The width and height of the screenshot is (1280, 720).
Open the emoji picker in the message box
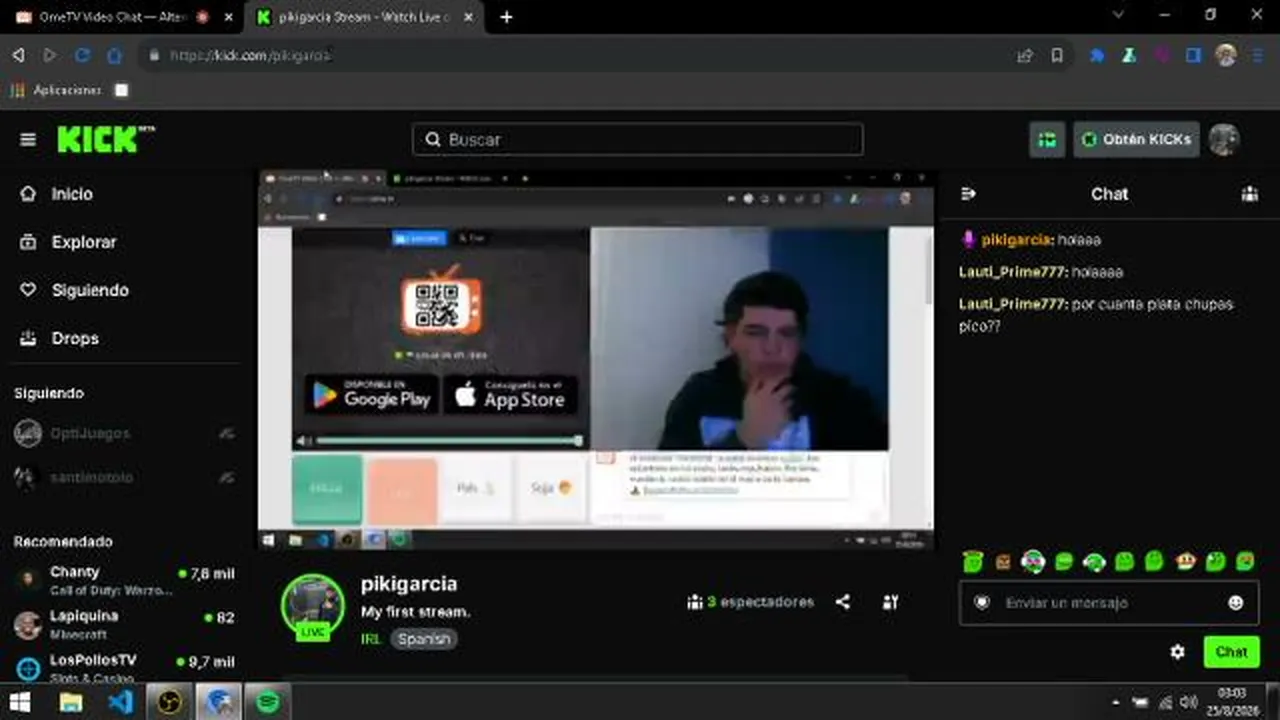pyautogui.click(x=1236, y=603)
